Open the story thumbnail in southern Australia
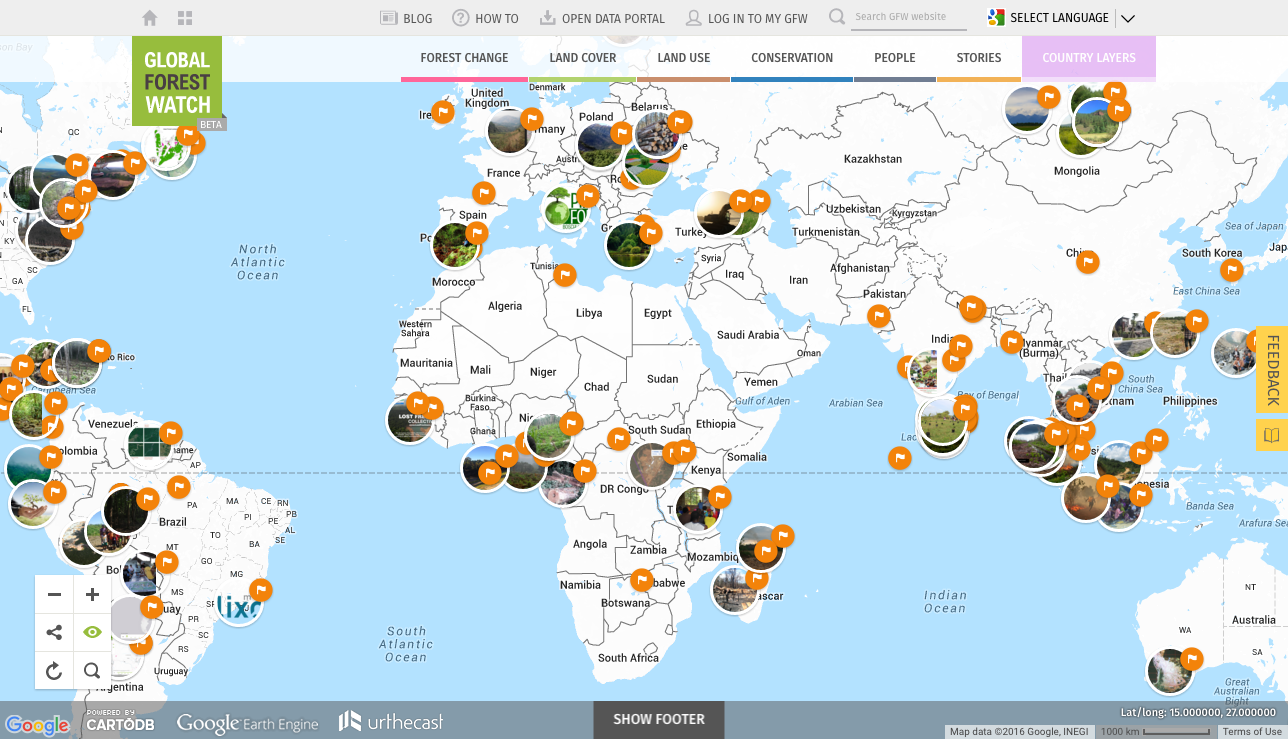 pos(1169,671)
